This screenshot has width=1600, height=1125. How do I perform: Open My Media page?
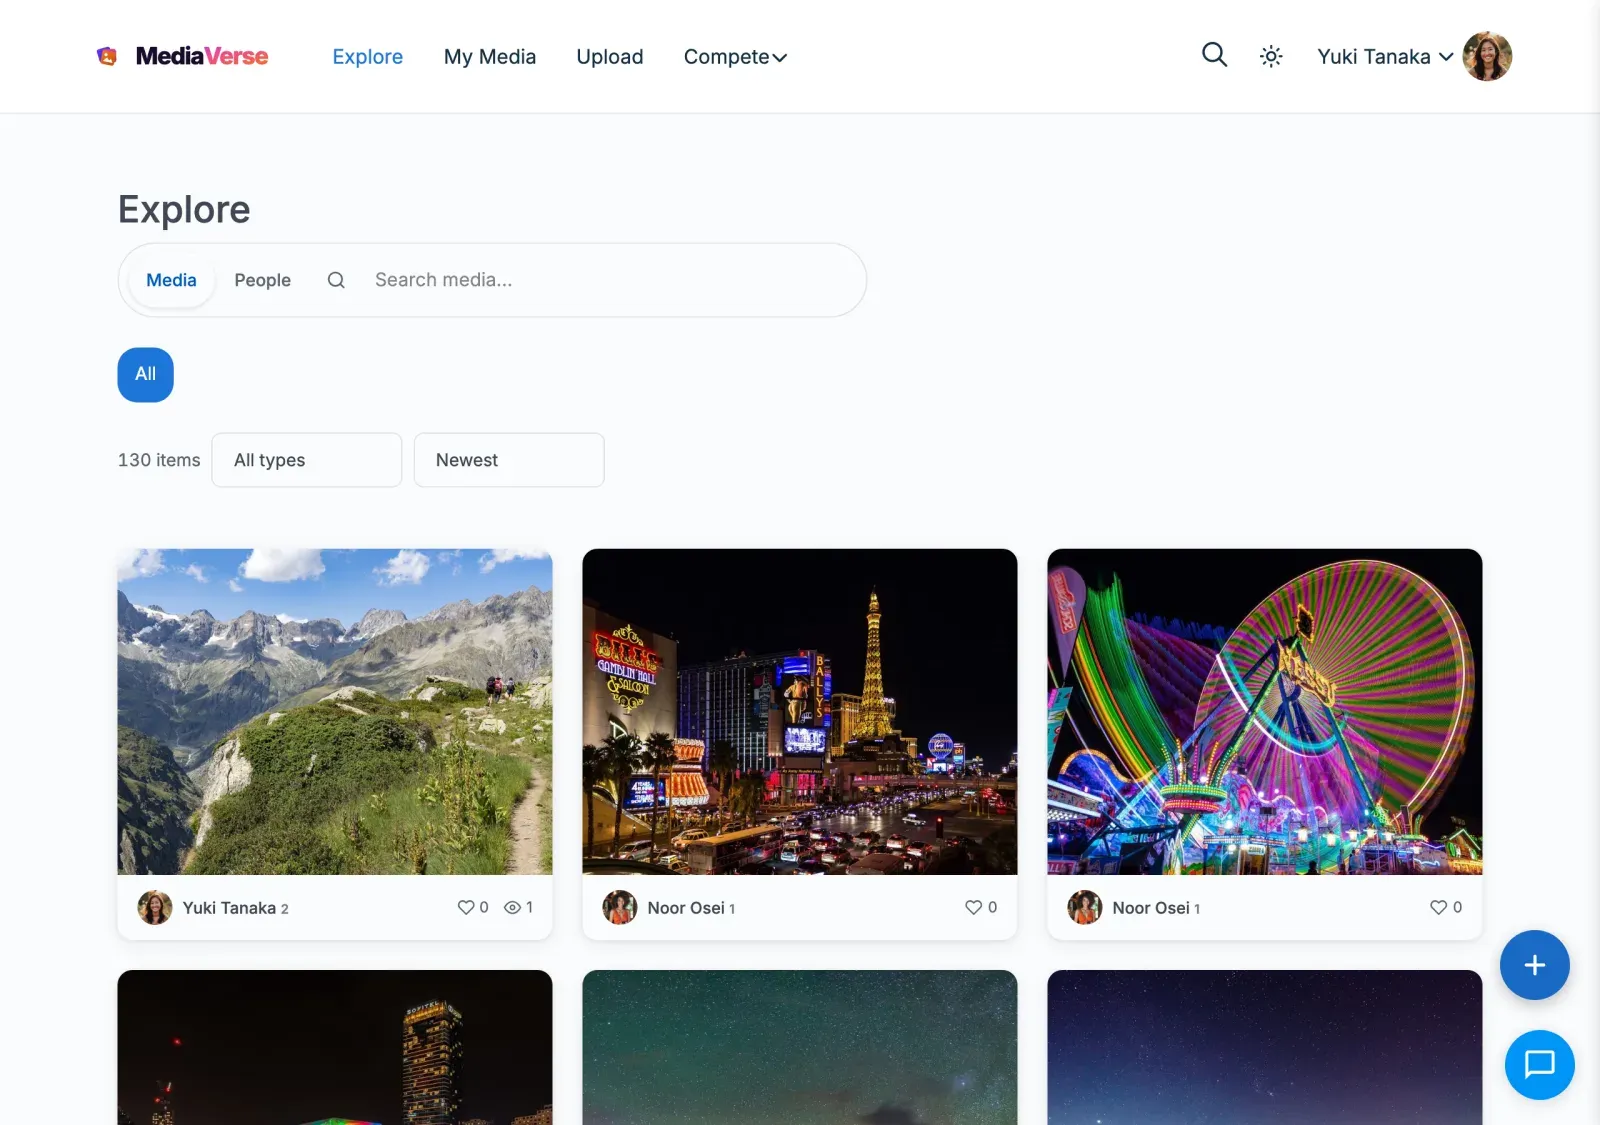tap(490, 57)
